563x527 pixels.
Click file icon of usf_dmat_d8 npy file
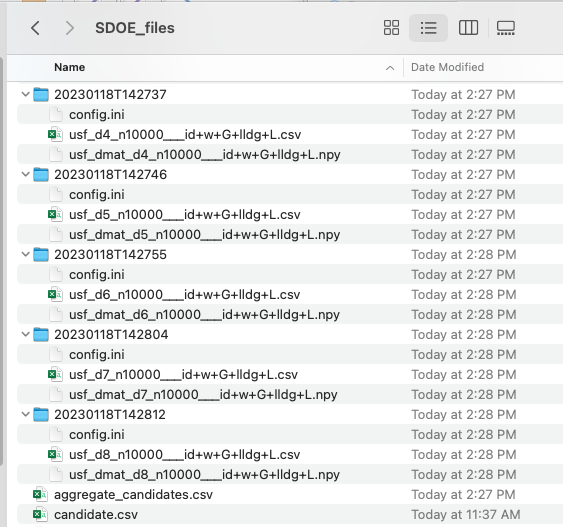56,475
